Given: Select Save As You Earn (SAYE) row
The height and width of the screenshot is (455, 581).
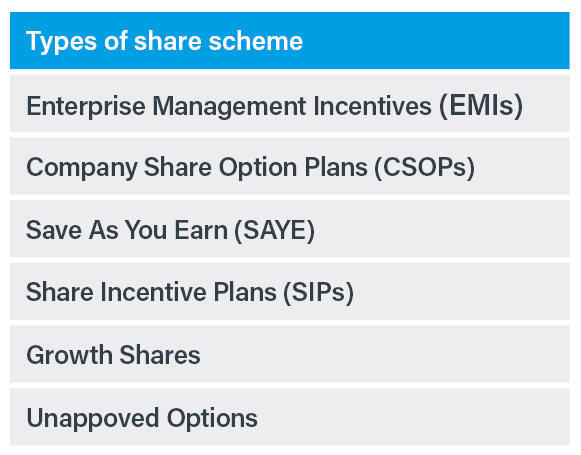Looking at the screenshot, I should point(290,229).
